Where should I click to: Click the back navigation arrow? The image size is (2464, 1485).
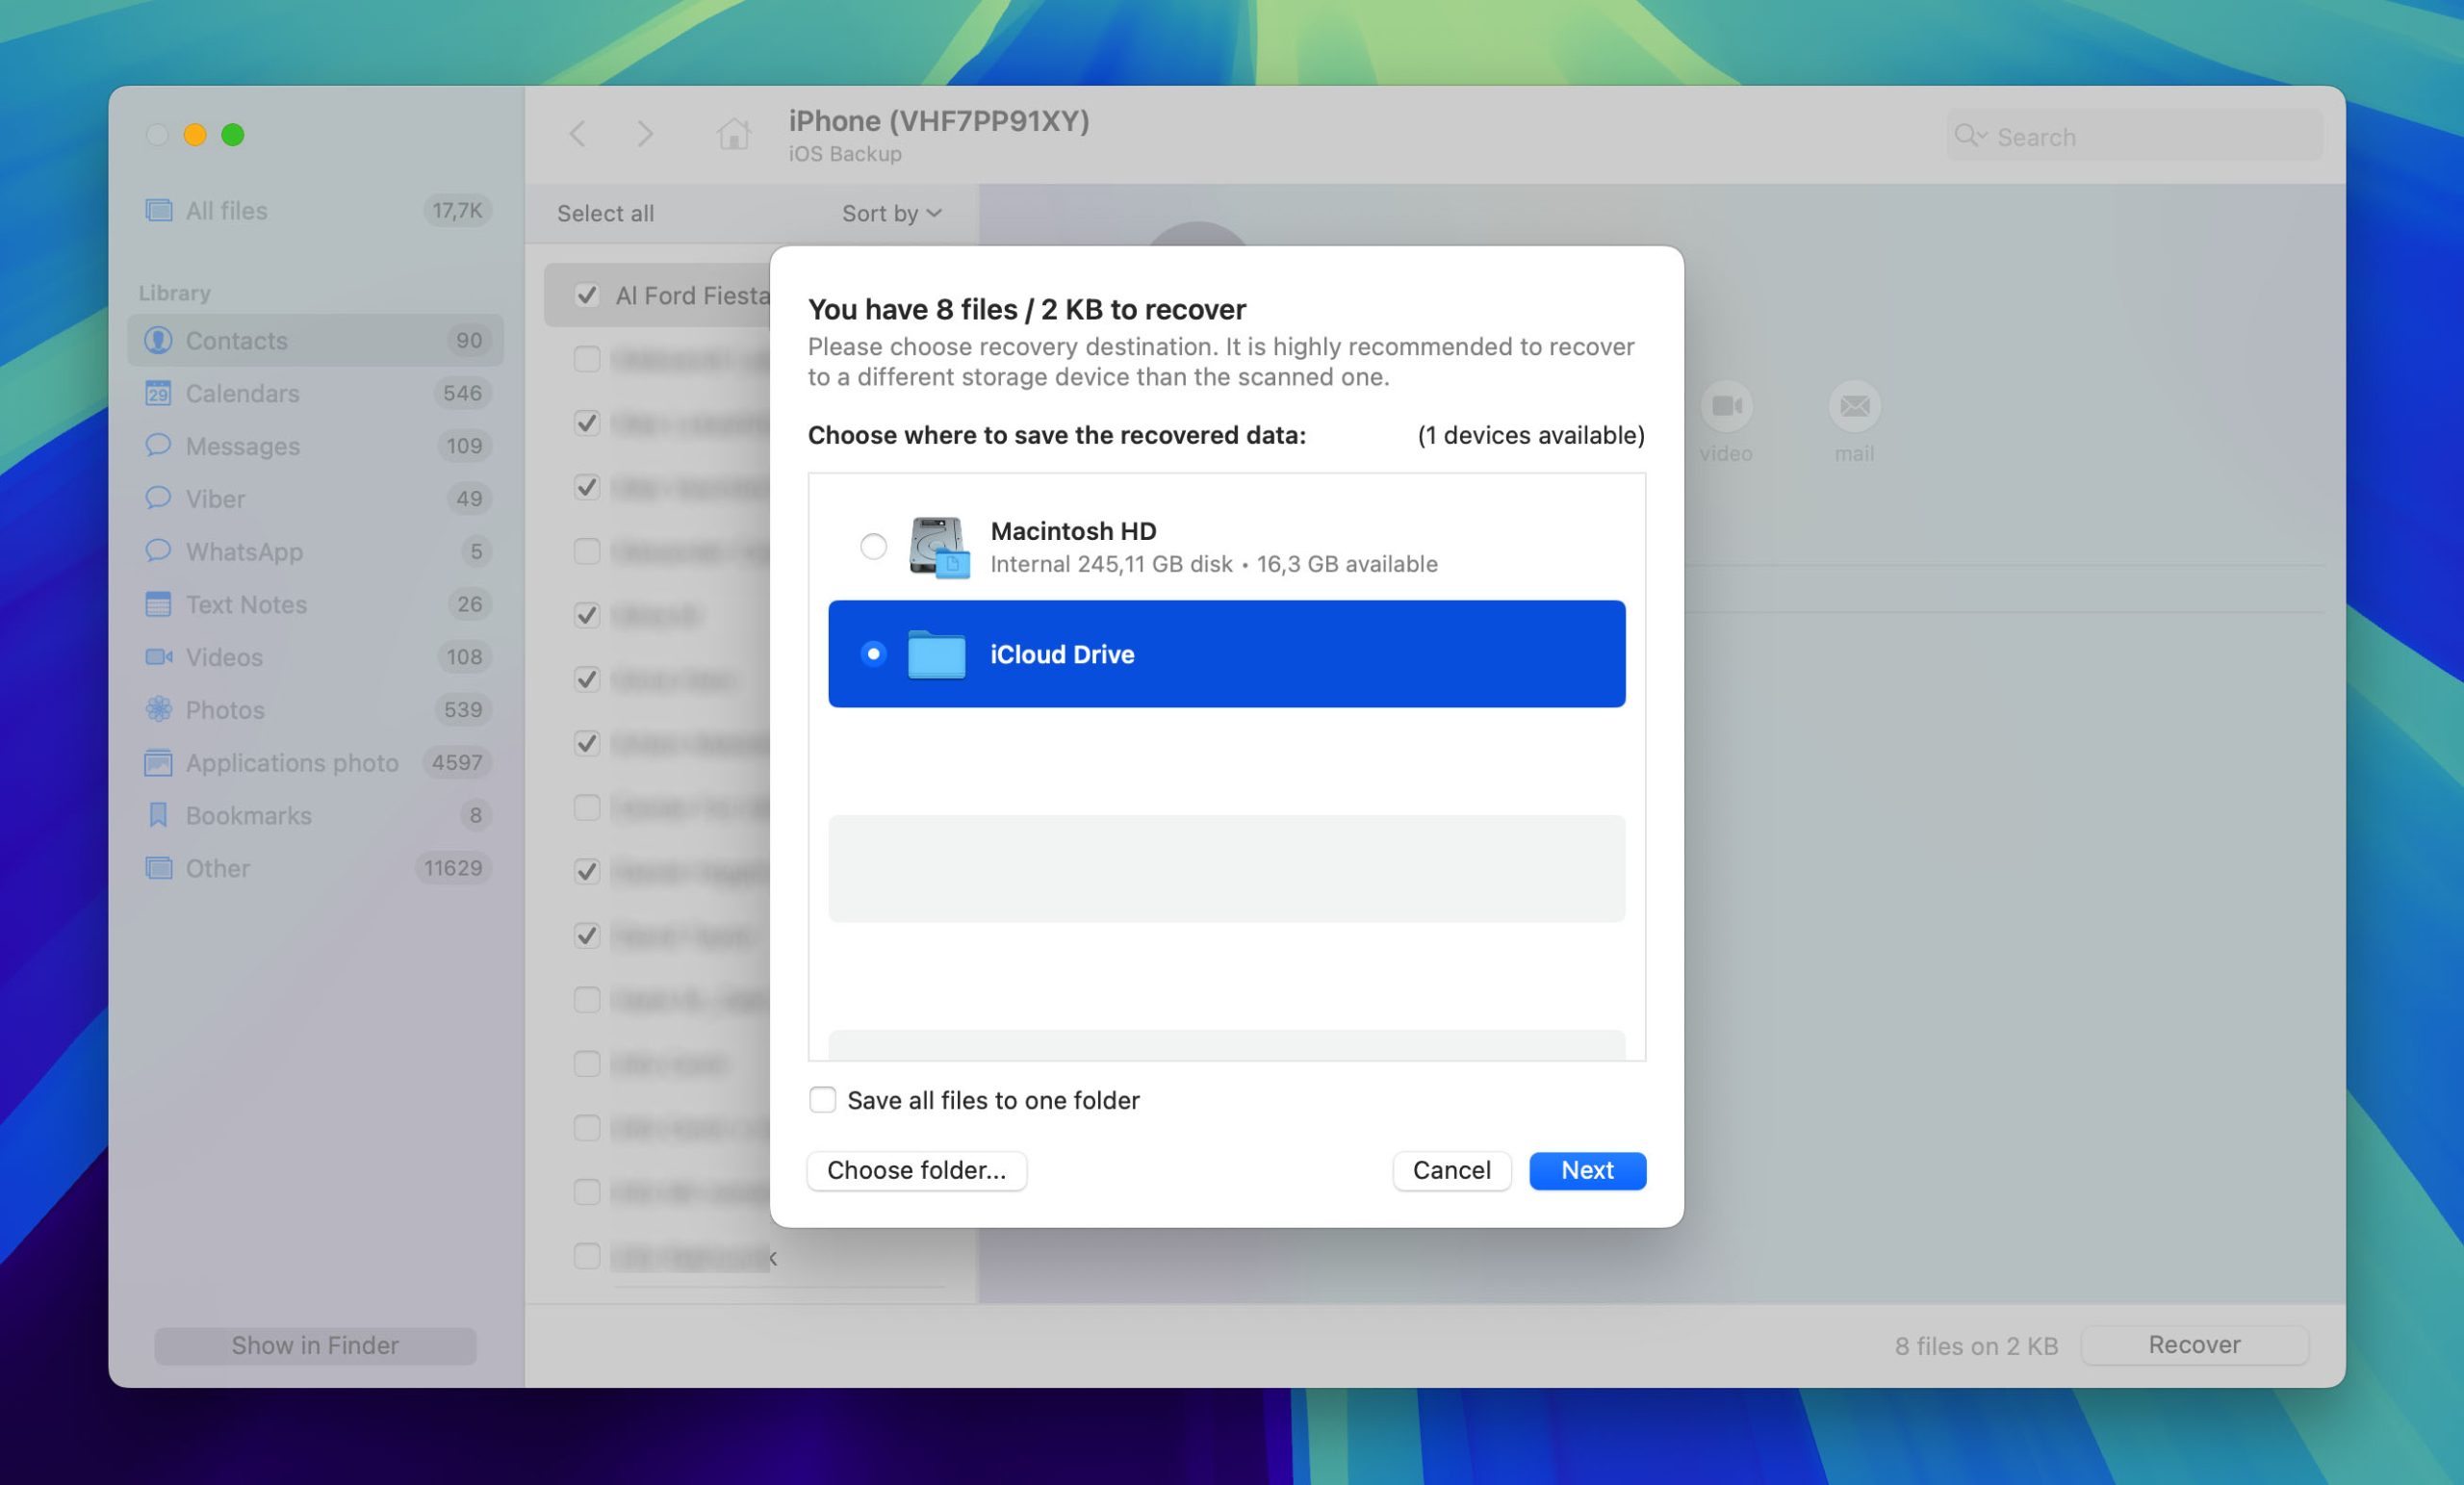pyautogui.click(x=580, y=134)
